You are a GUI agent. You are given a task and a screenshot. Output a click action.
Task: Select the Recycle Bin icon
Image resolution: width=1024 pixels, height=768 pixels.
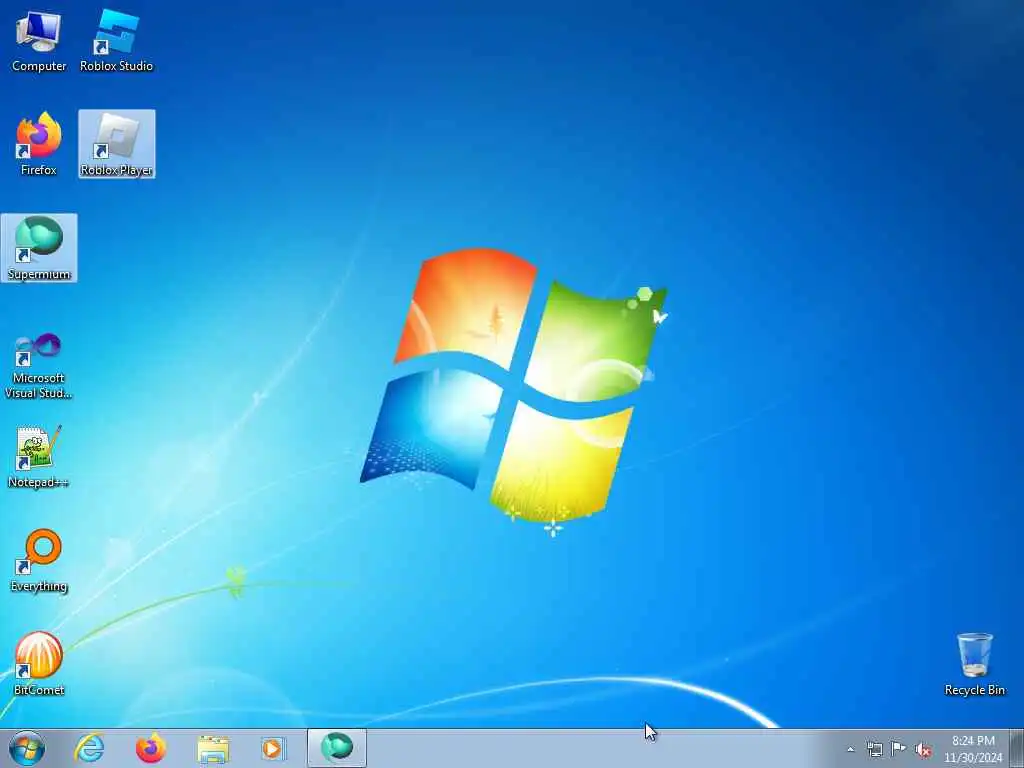coord(974,664)
